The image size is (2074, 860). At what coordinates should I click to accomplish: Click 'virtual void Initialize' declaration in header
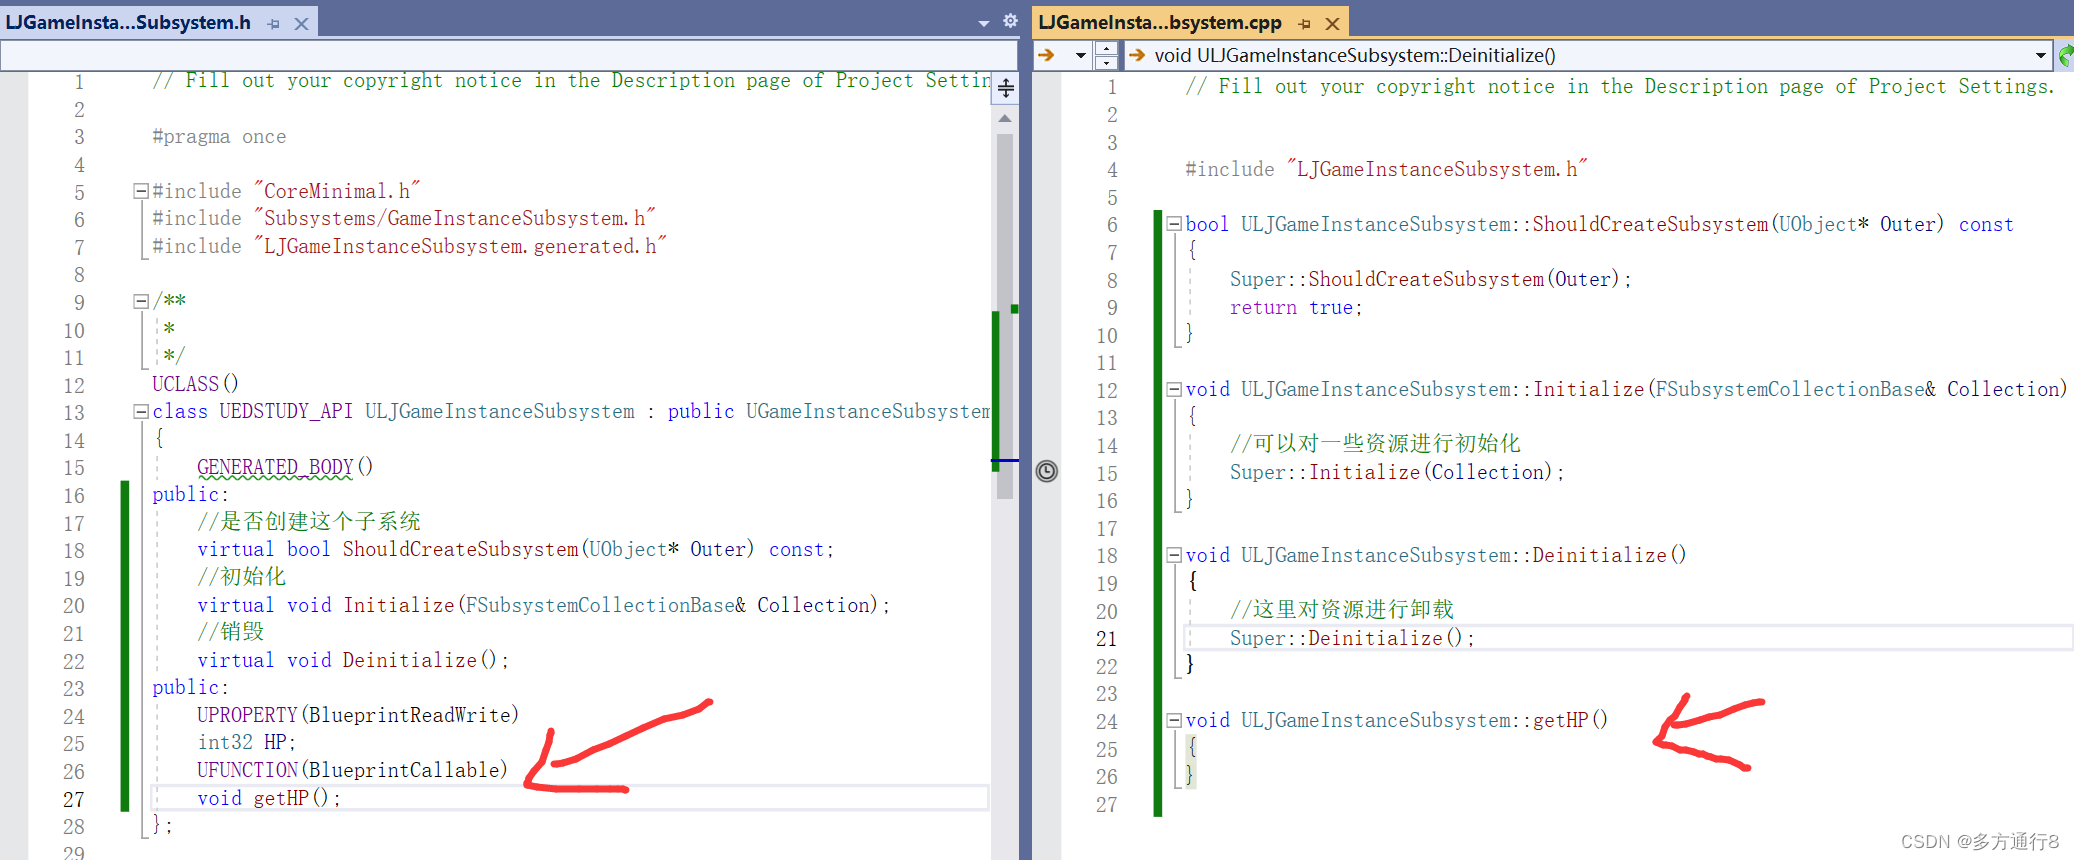[x=543, y=605]
